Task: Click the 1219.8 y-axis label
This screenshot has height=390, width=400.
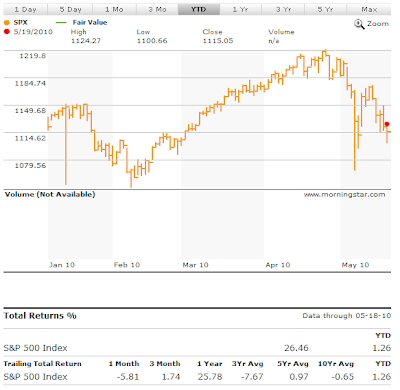Action: 33,56
